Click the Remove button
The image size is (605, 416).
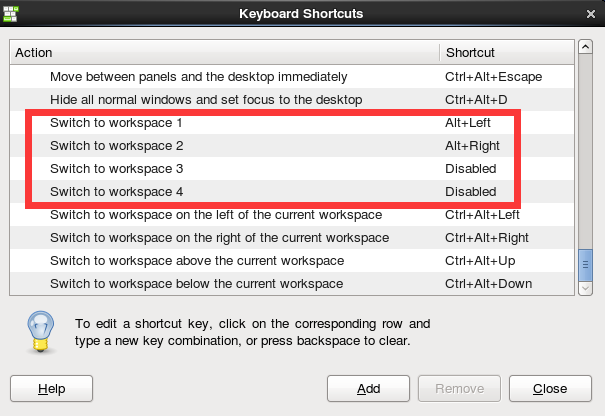click(459, 388)
